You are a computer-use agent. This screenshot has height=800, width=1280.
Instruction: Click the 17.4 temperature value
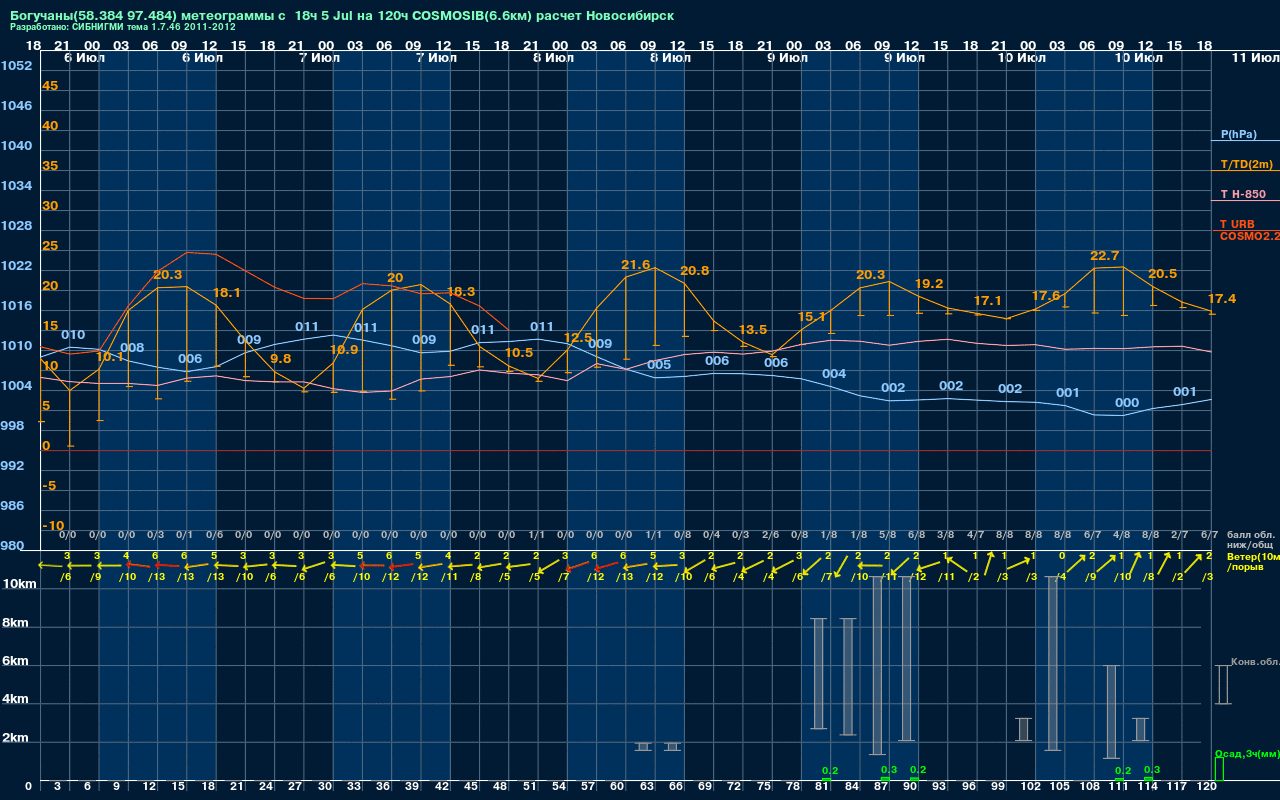1222,299
